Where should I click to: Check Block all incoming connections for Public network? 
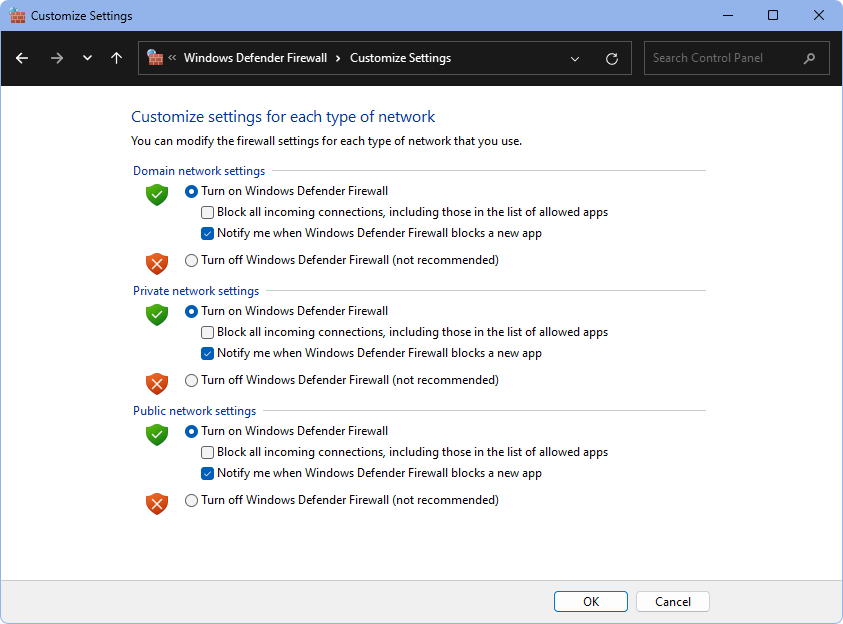(208, 452)
